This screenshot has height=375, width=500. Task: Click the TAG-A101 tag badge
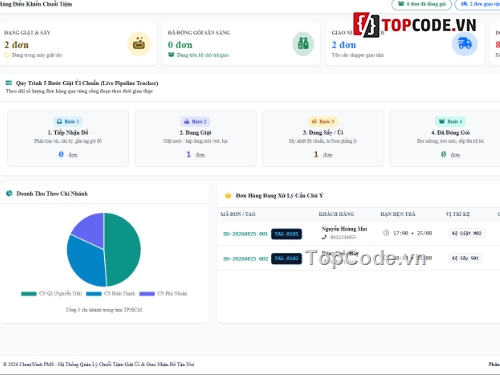tap(286, 234)
